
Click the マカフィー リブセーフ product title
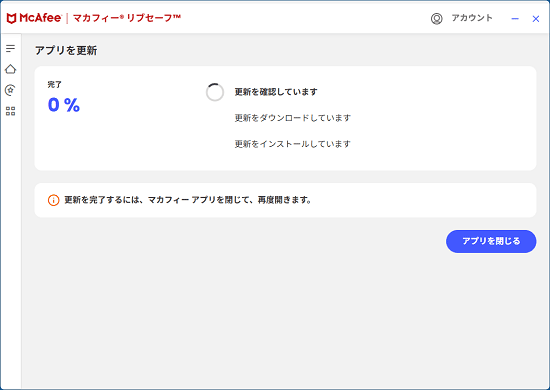pyautogui.click(x=127, y=18)
